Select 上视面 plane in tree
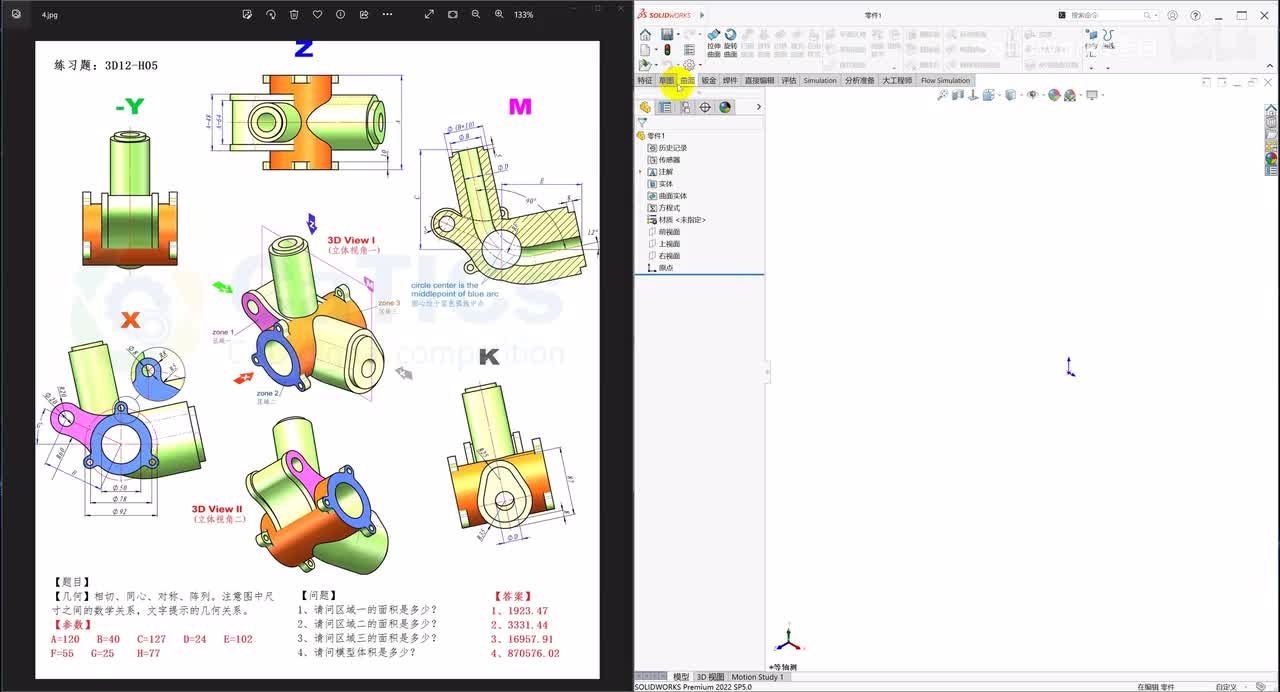Viewport: 1280px width, 692px height. point(664,244)
